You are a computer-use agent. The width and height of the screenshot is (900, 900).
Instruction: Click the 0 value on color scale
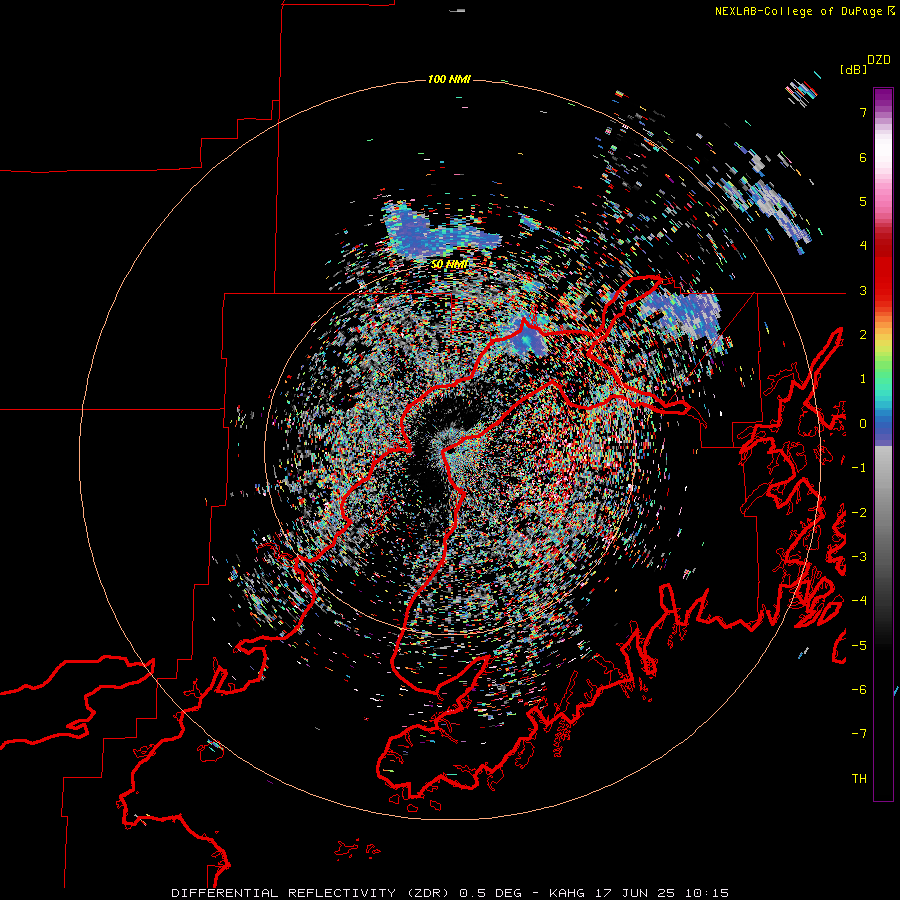[863, 424]
